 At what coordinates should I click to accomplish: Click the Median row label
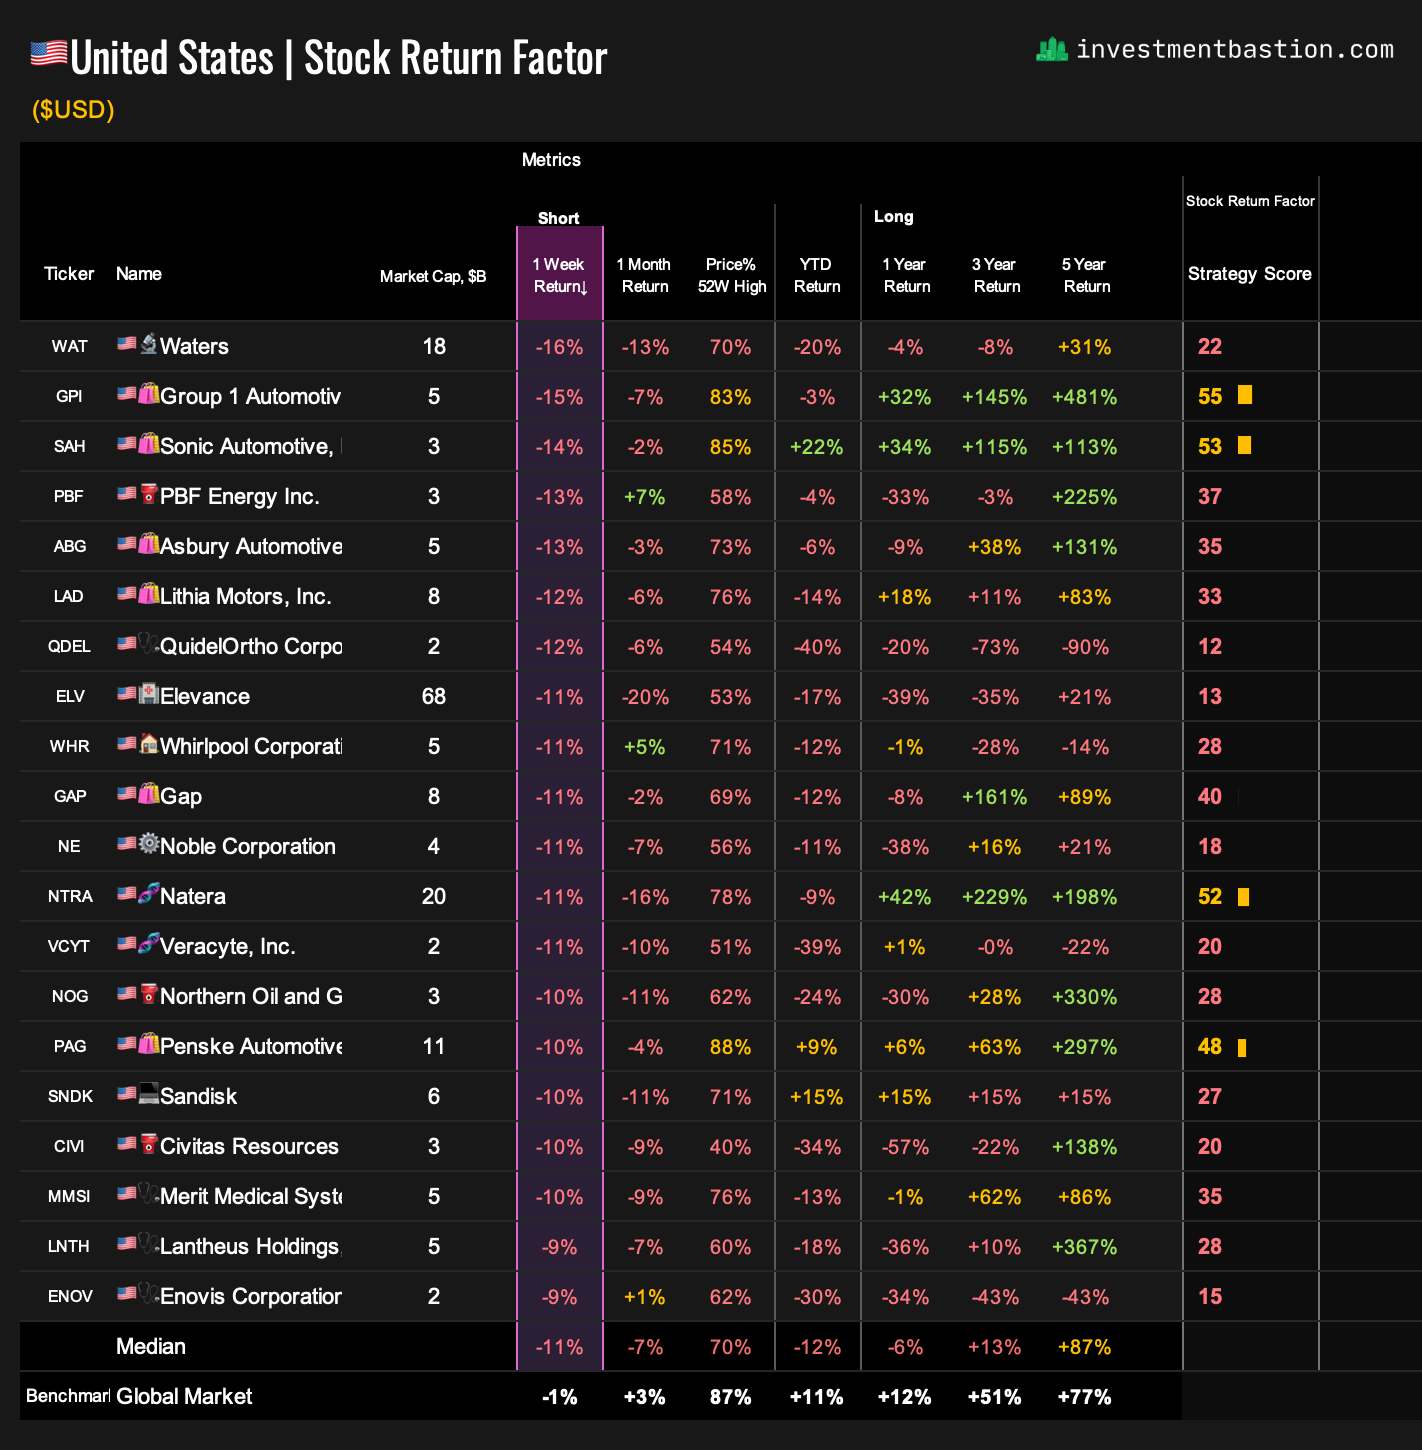[x=151, y=1346]
